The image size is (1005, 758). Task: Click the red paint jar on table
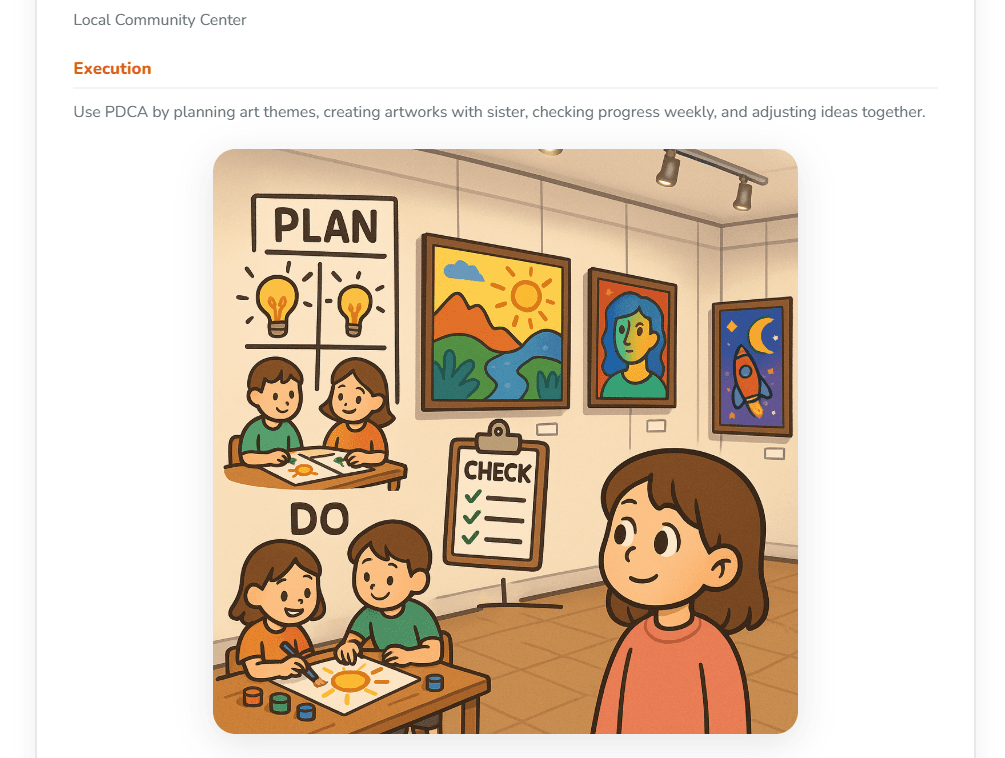(x=253, y=696)
